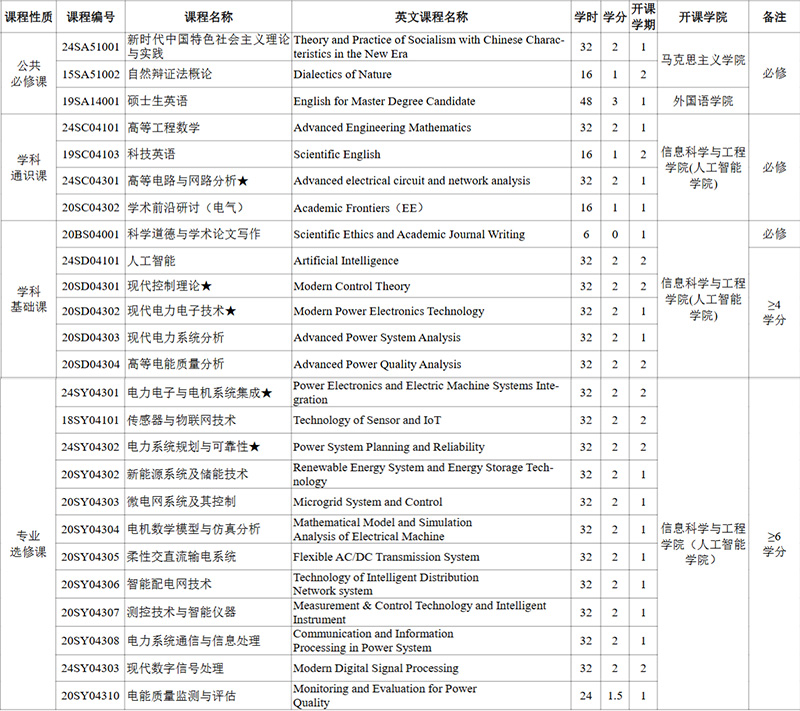Select course code 15SA51002
Viewport: 800px width, 711px height.
pyautogui.click(x=91, y=74)
